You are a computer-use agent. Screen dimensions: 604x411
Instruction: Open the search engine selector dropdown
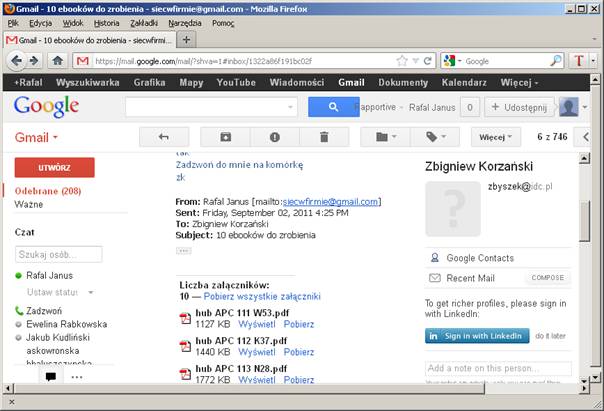point(451,61)
